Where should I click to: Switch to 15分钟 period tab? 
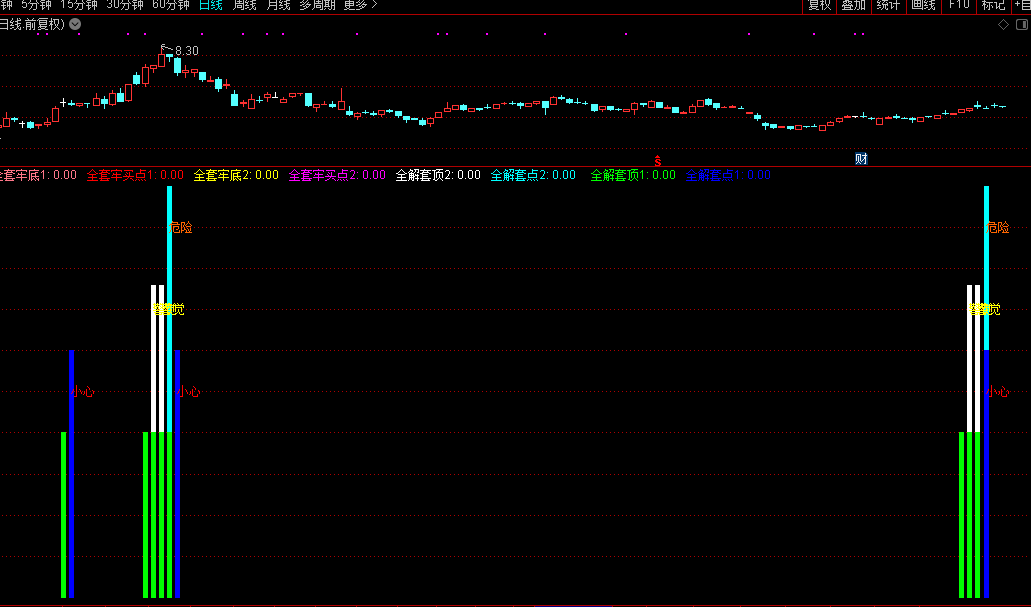pos(78,5)
